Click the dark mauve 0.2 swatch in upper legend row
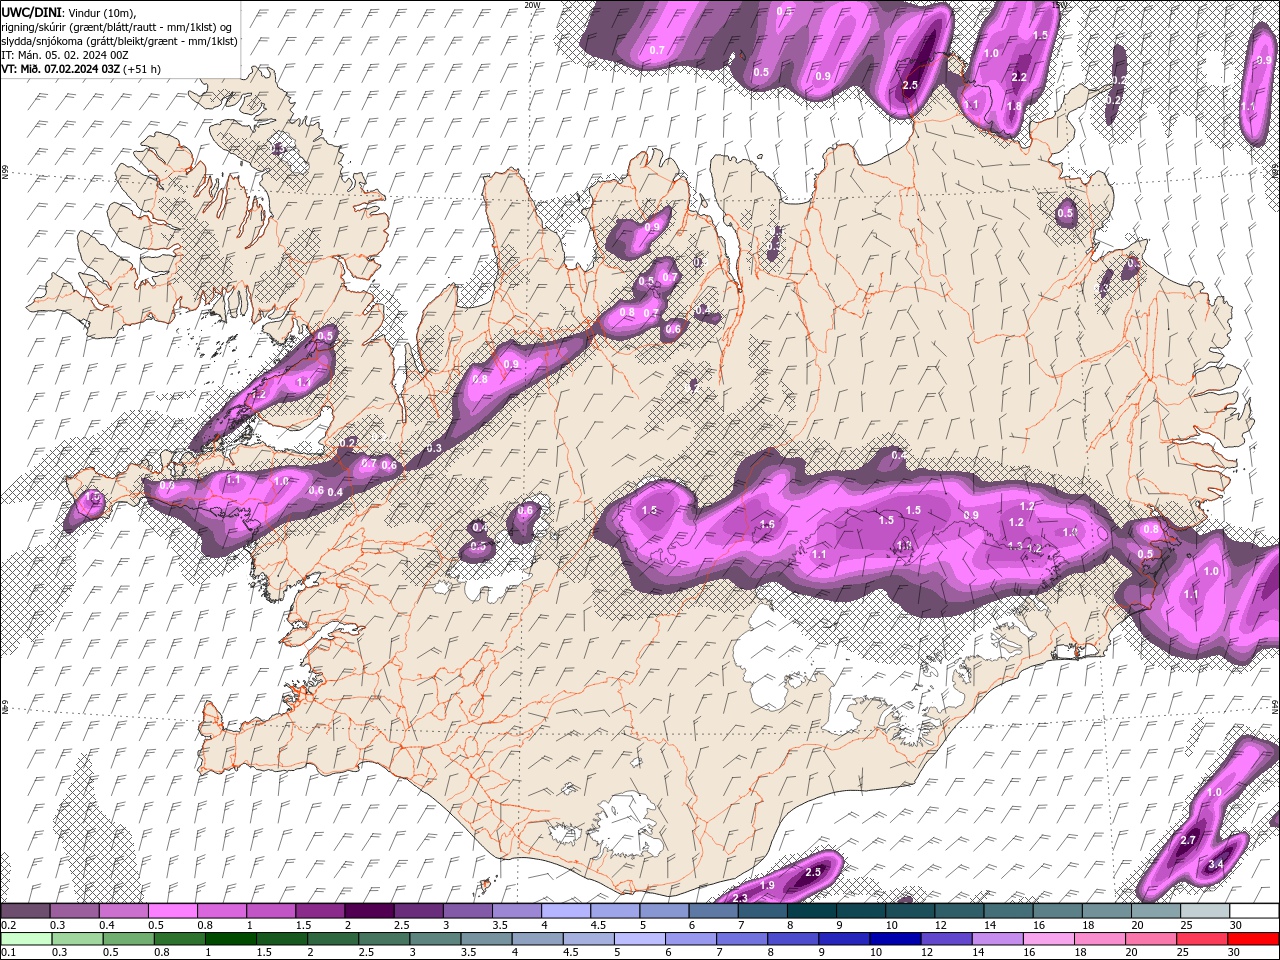Screen dimensions: 1280x960 pos(25,910)
